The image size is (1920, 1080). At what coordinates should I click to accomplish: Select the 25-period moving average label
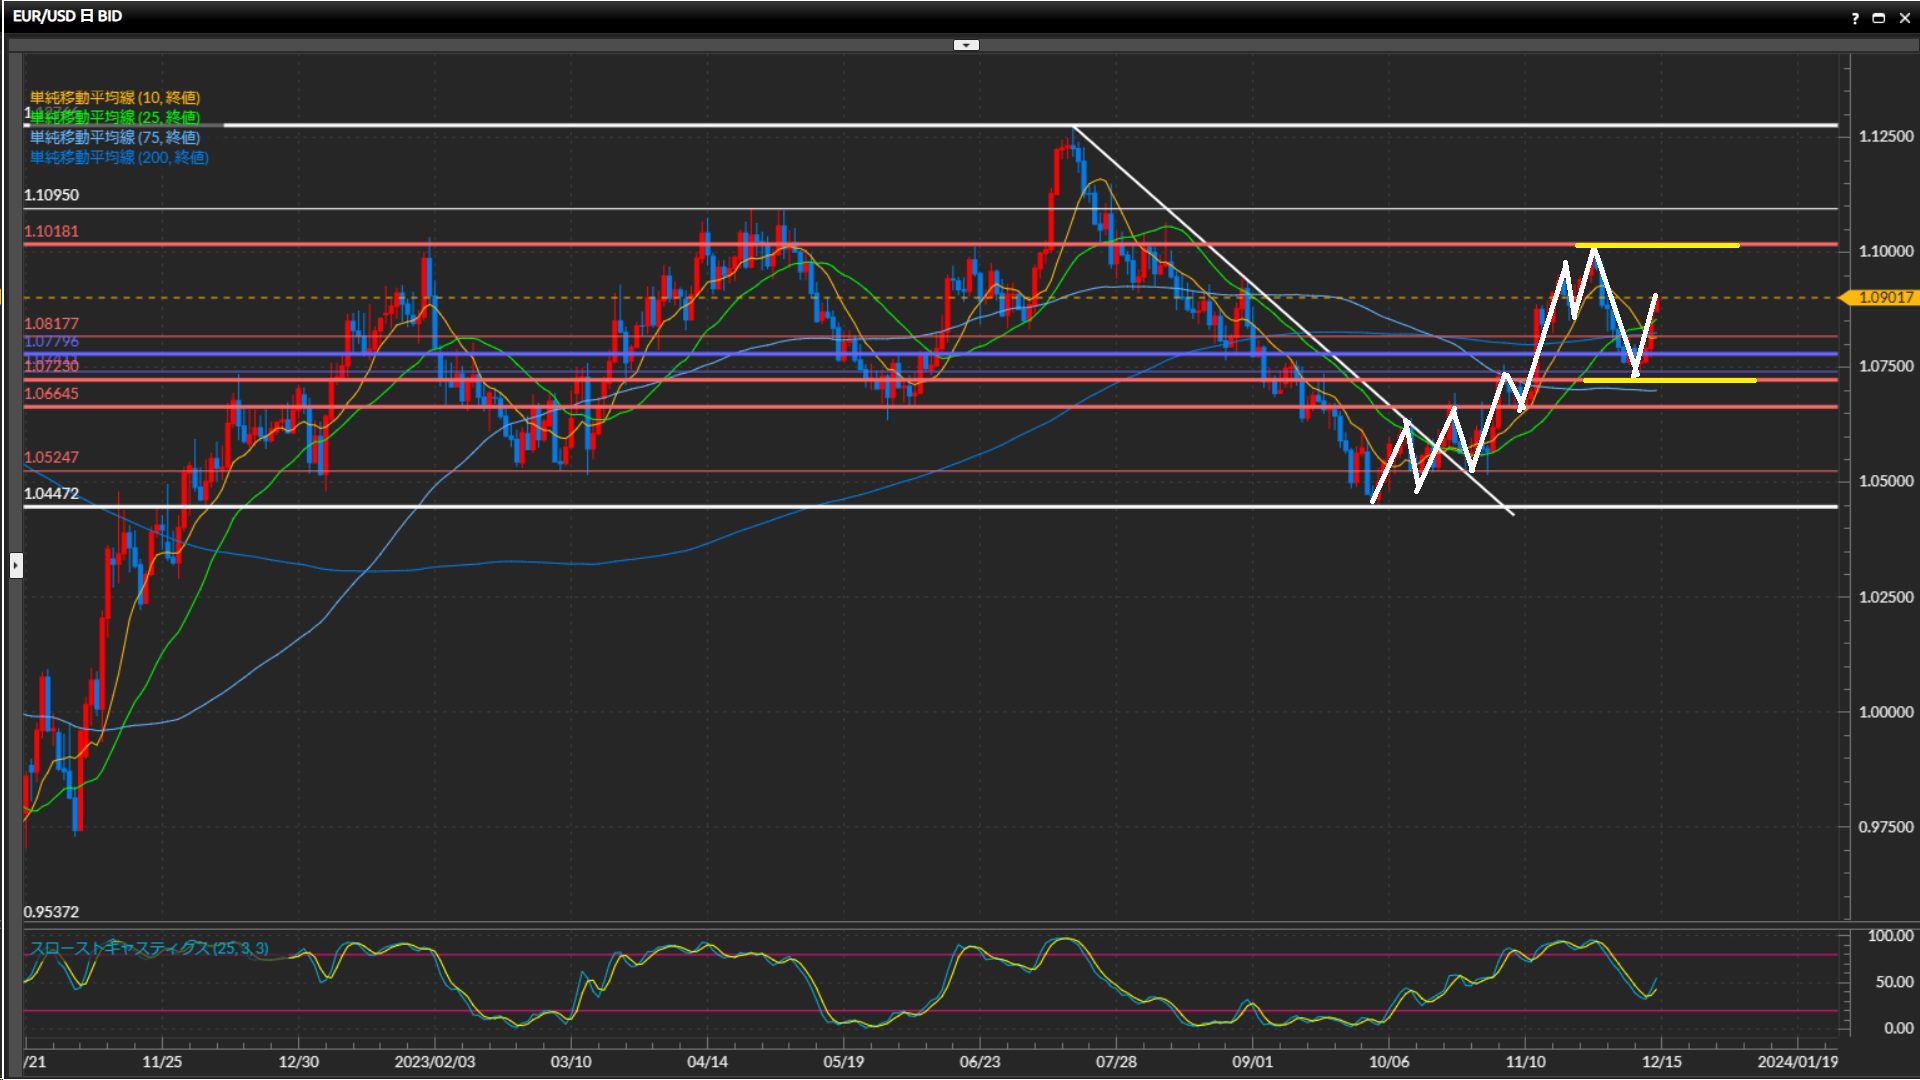click(x=115, y=117)
